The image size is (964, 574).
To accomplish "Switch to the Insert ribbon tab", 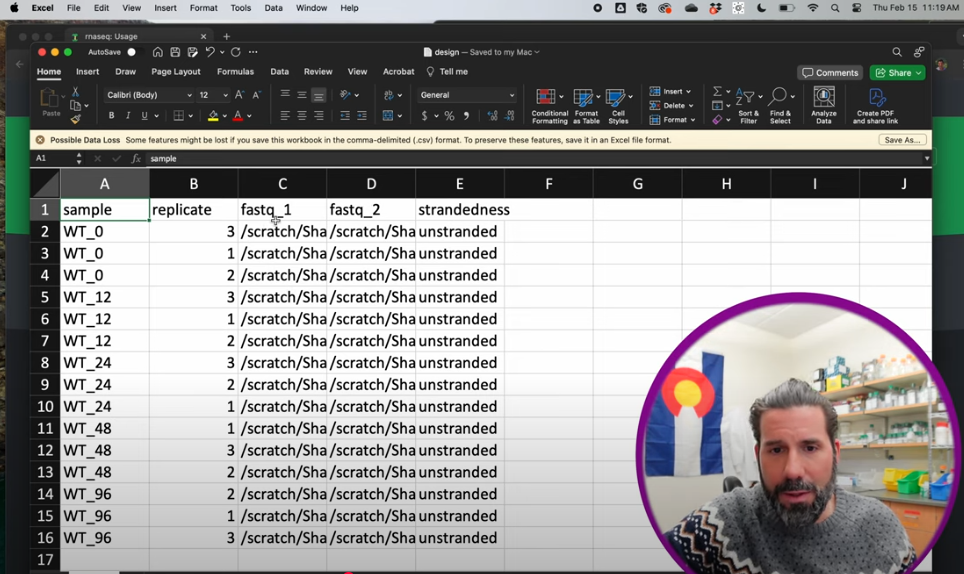I will 87,72.
